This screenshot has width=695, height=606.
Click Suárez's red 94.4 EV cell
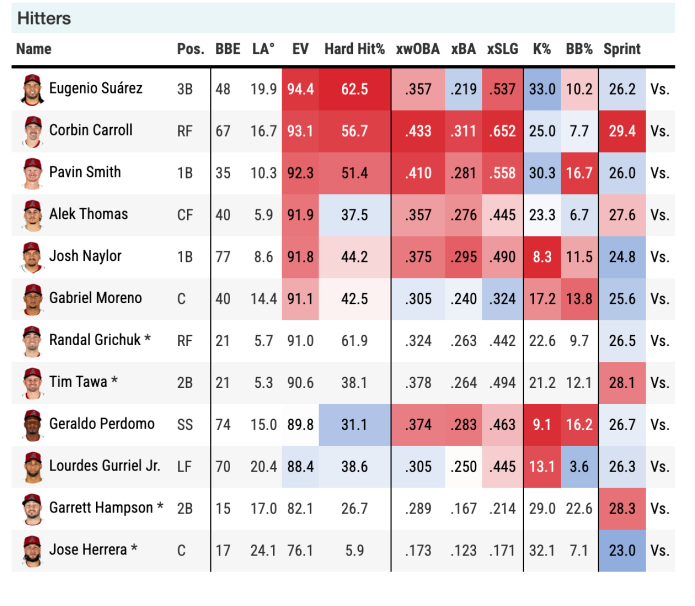pos(300,89)
